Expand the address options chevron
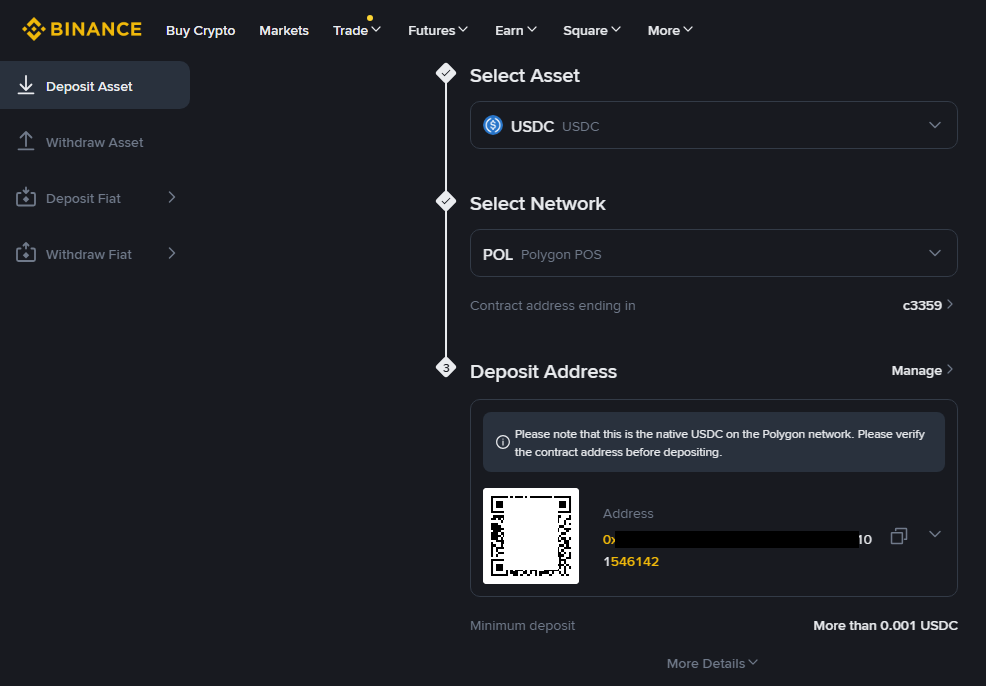The height and width of the screenshot is (686, 986). (935, 534)
